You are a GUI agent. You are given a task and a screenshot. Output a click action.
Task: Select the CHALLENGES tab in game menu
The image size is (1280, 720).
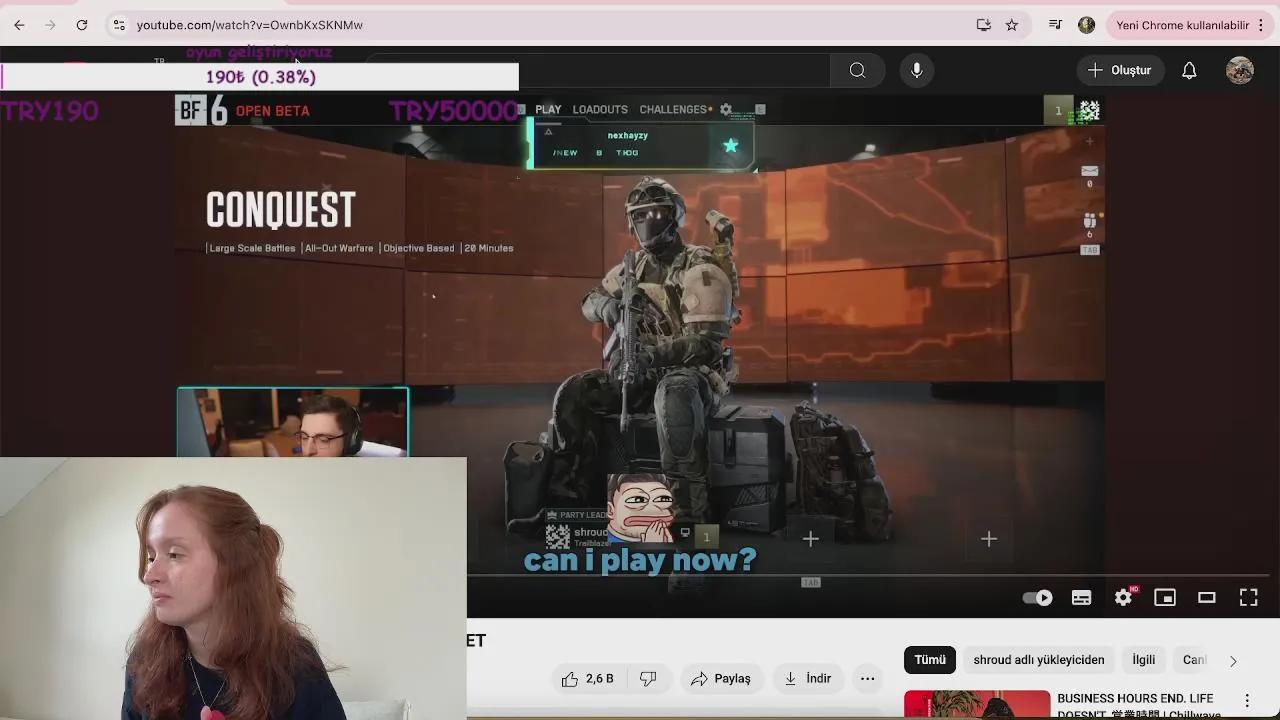tap(673, 110)
